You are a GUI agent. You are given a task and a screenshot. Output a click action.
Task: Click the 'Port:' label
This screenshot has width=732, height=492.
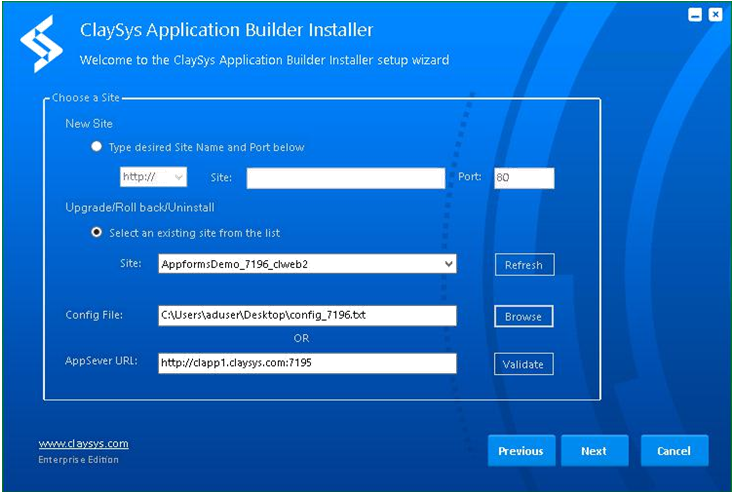tap(470, 177)
